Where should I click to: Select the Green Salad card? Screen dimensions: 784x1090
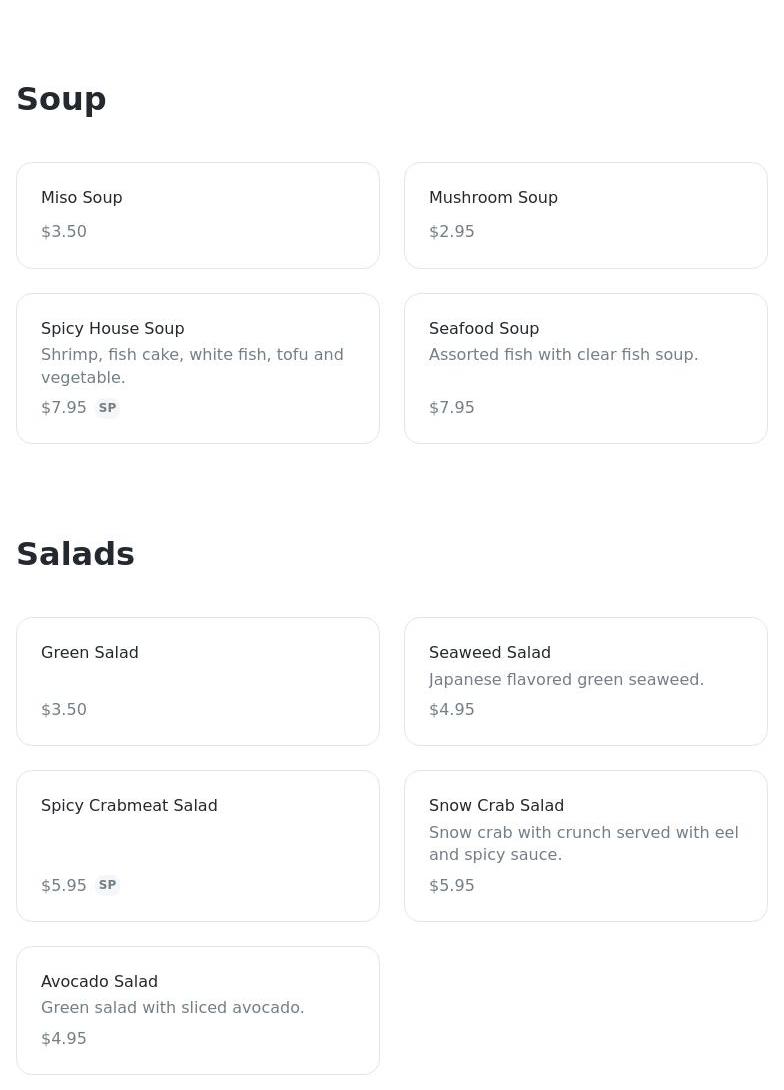coord(198,681)
